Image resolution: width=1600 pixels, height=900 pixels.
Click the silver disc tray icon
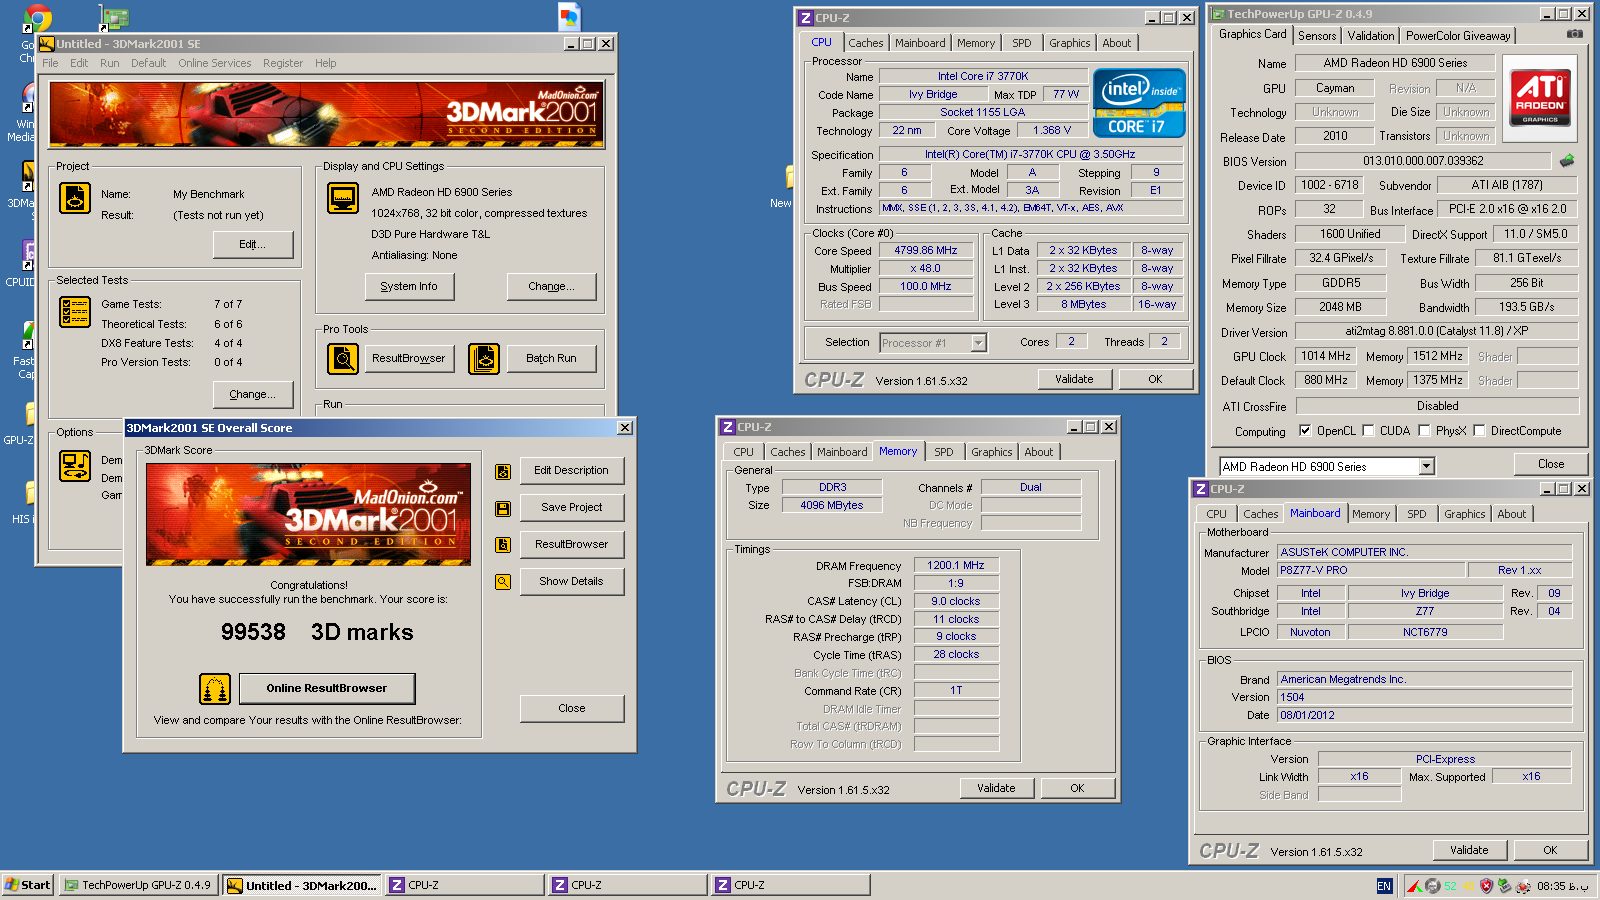pos(1433,886)
